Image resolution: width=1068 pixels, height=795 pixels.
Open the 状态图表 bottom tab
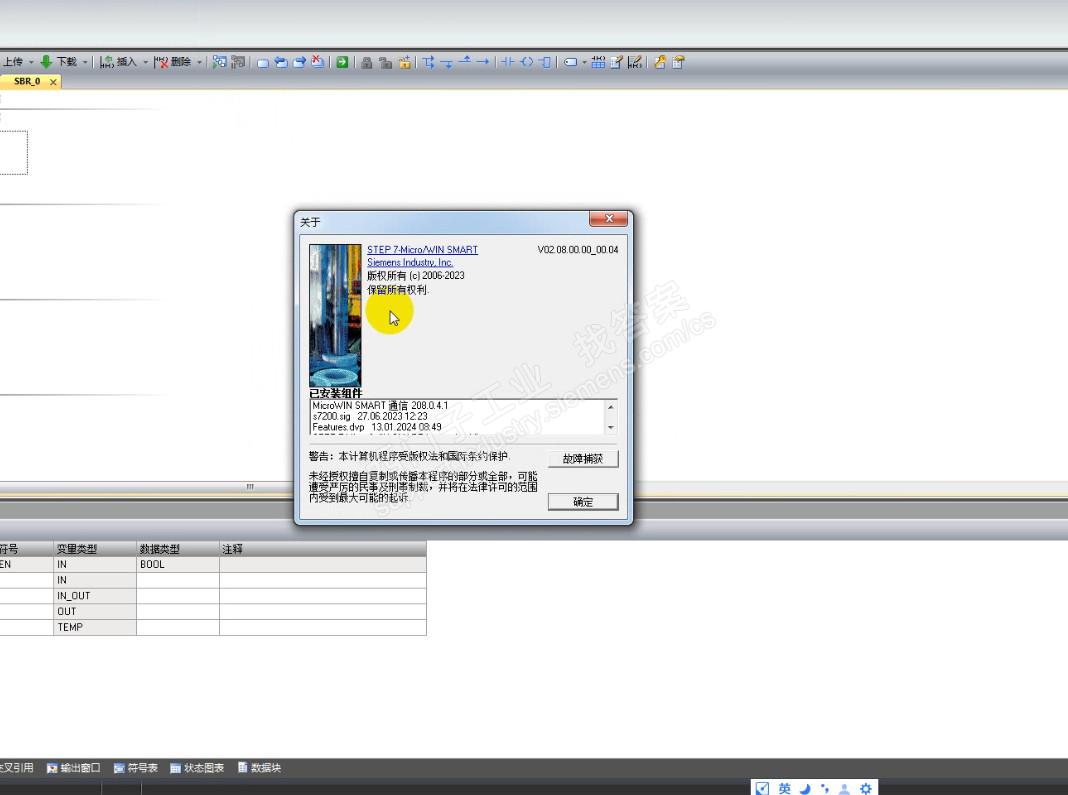point(197,768)
